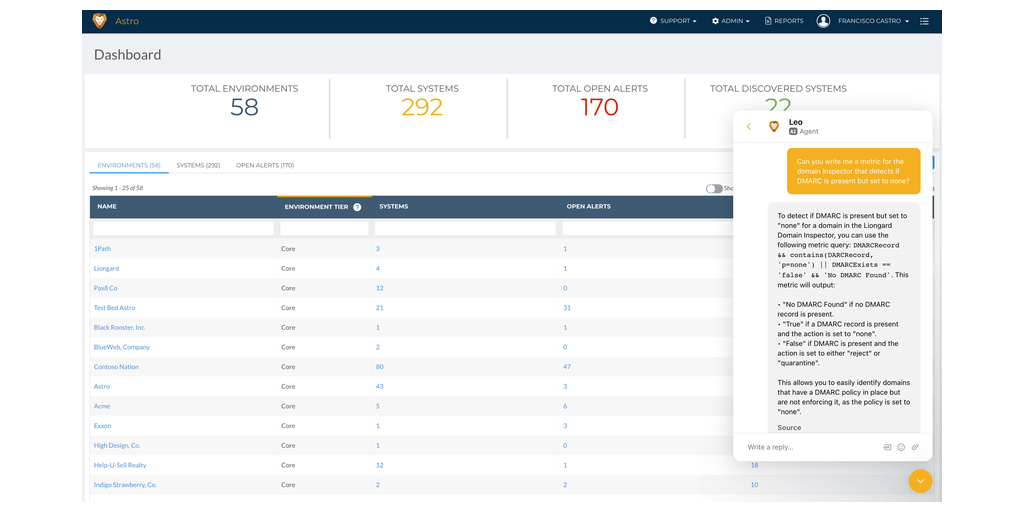This screenshot has height=512, width=1024.
Task: Expand the Support dropdown menu
Action: pos(673,21)
